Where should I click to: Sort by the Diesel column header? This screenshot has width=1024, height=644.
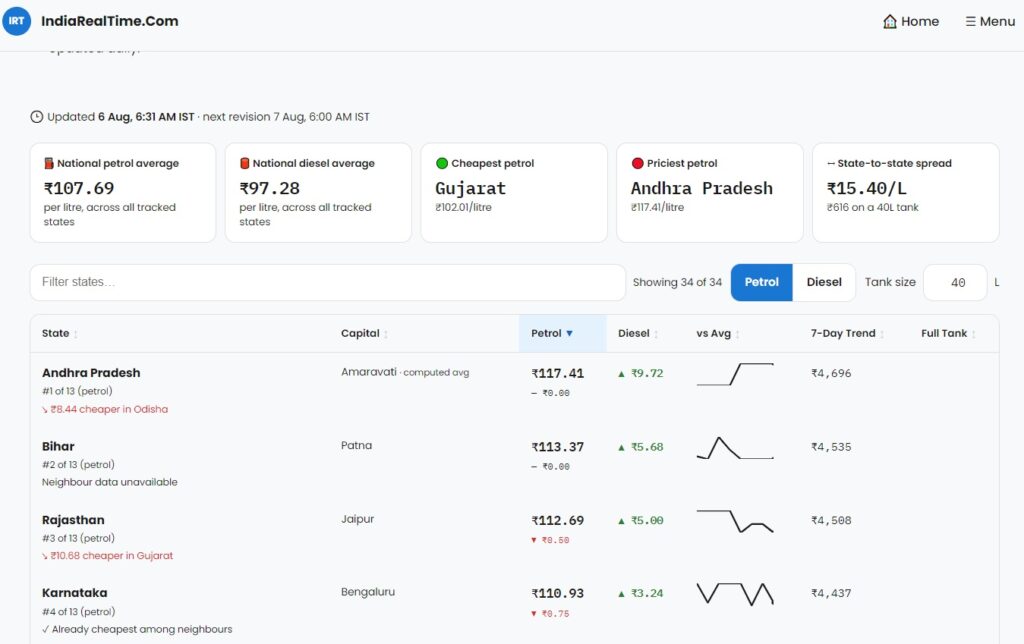tap(638, 334)
